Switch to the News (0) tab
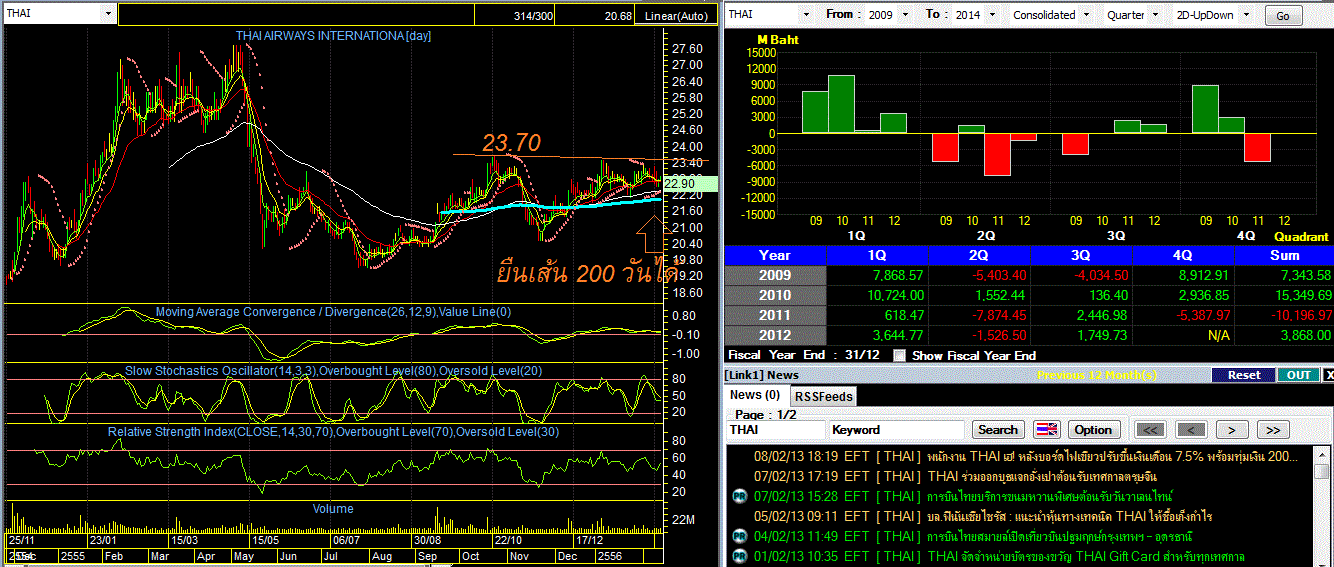This screenshot has height=567, width=1334. pyautogui.click(x=754, y=396)
